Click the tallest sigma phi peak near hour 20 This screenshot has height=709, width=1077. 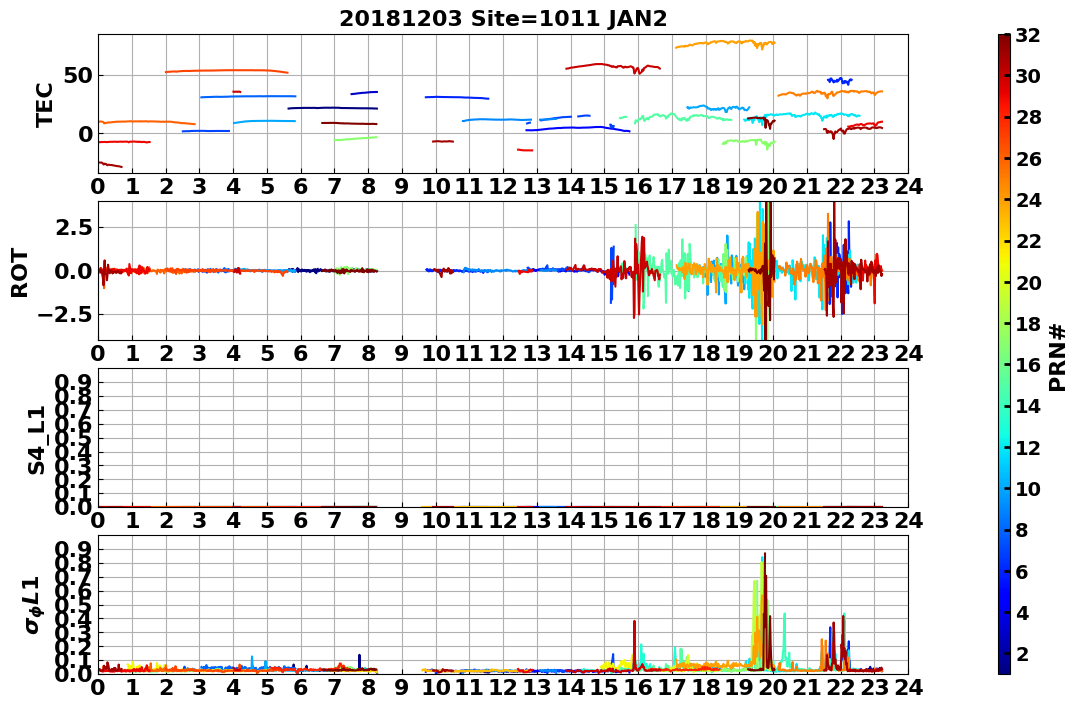pyautogui.click(x=764, y=611)
